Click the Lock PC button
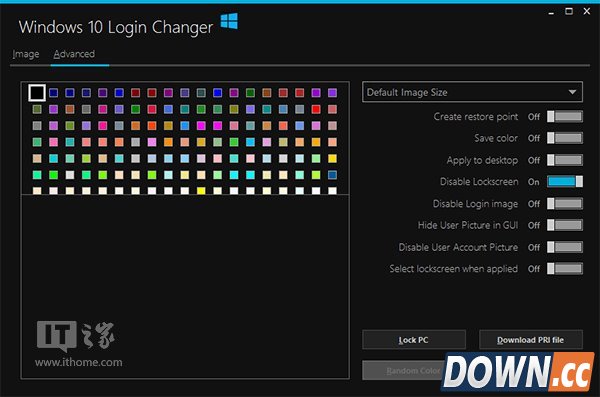600x397 pixels. (414, 340)
